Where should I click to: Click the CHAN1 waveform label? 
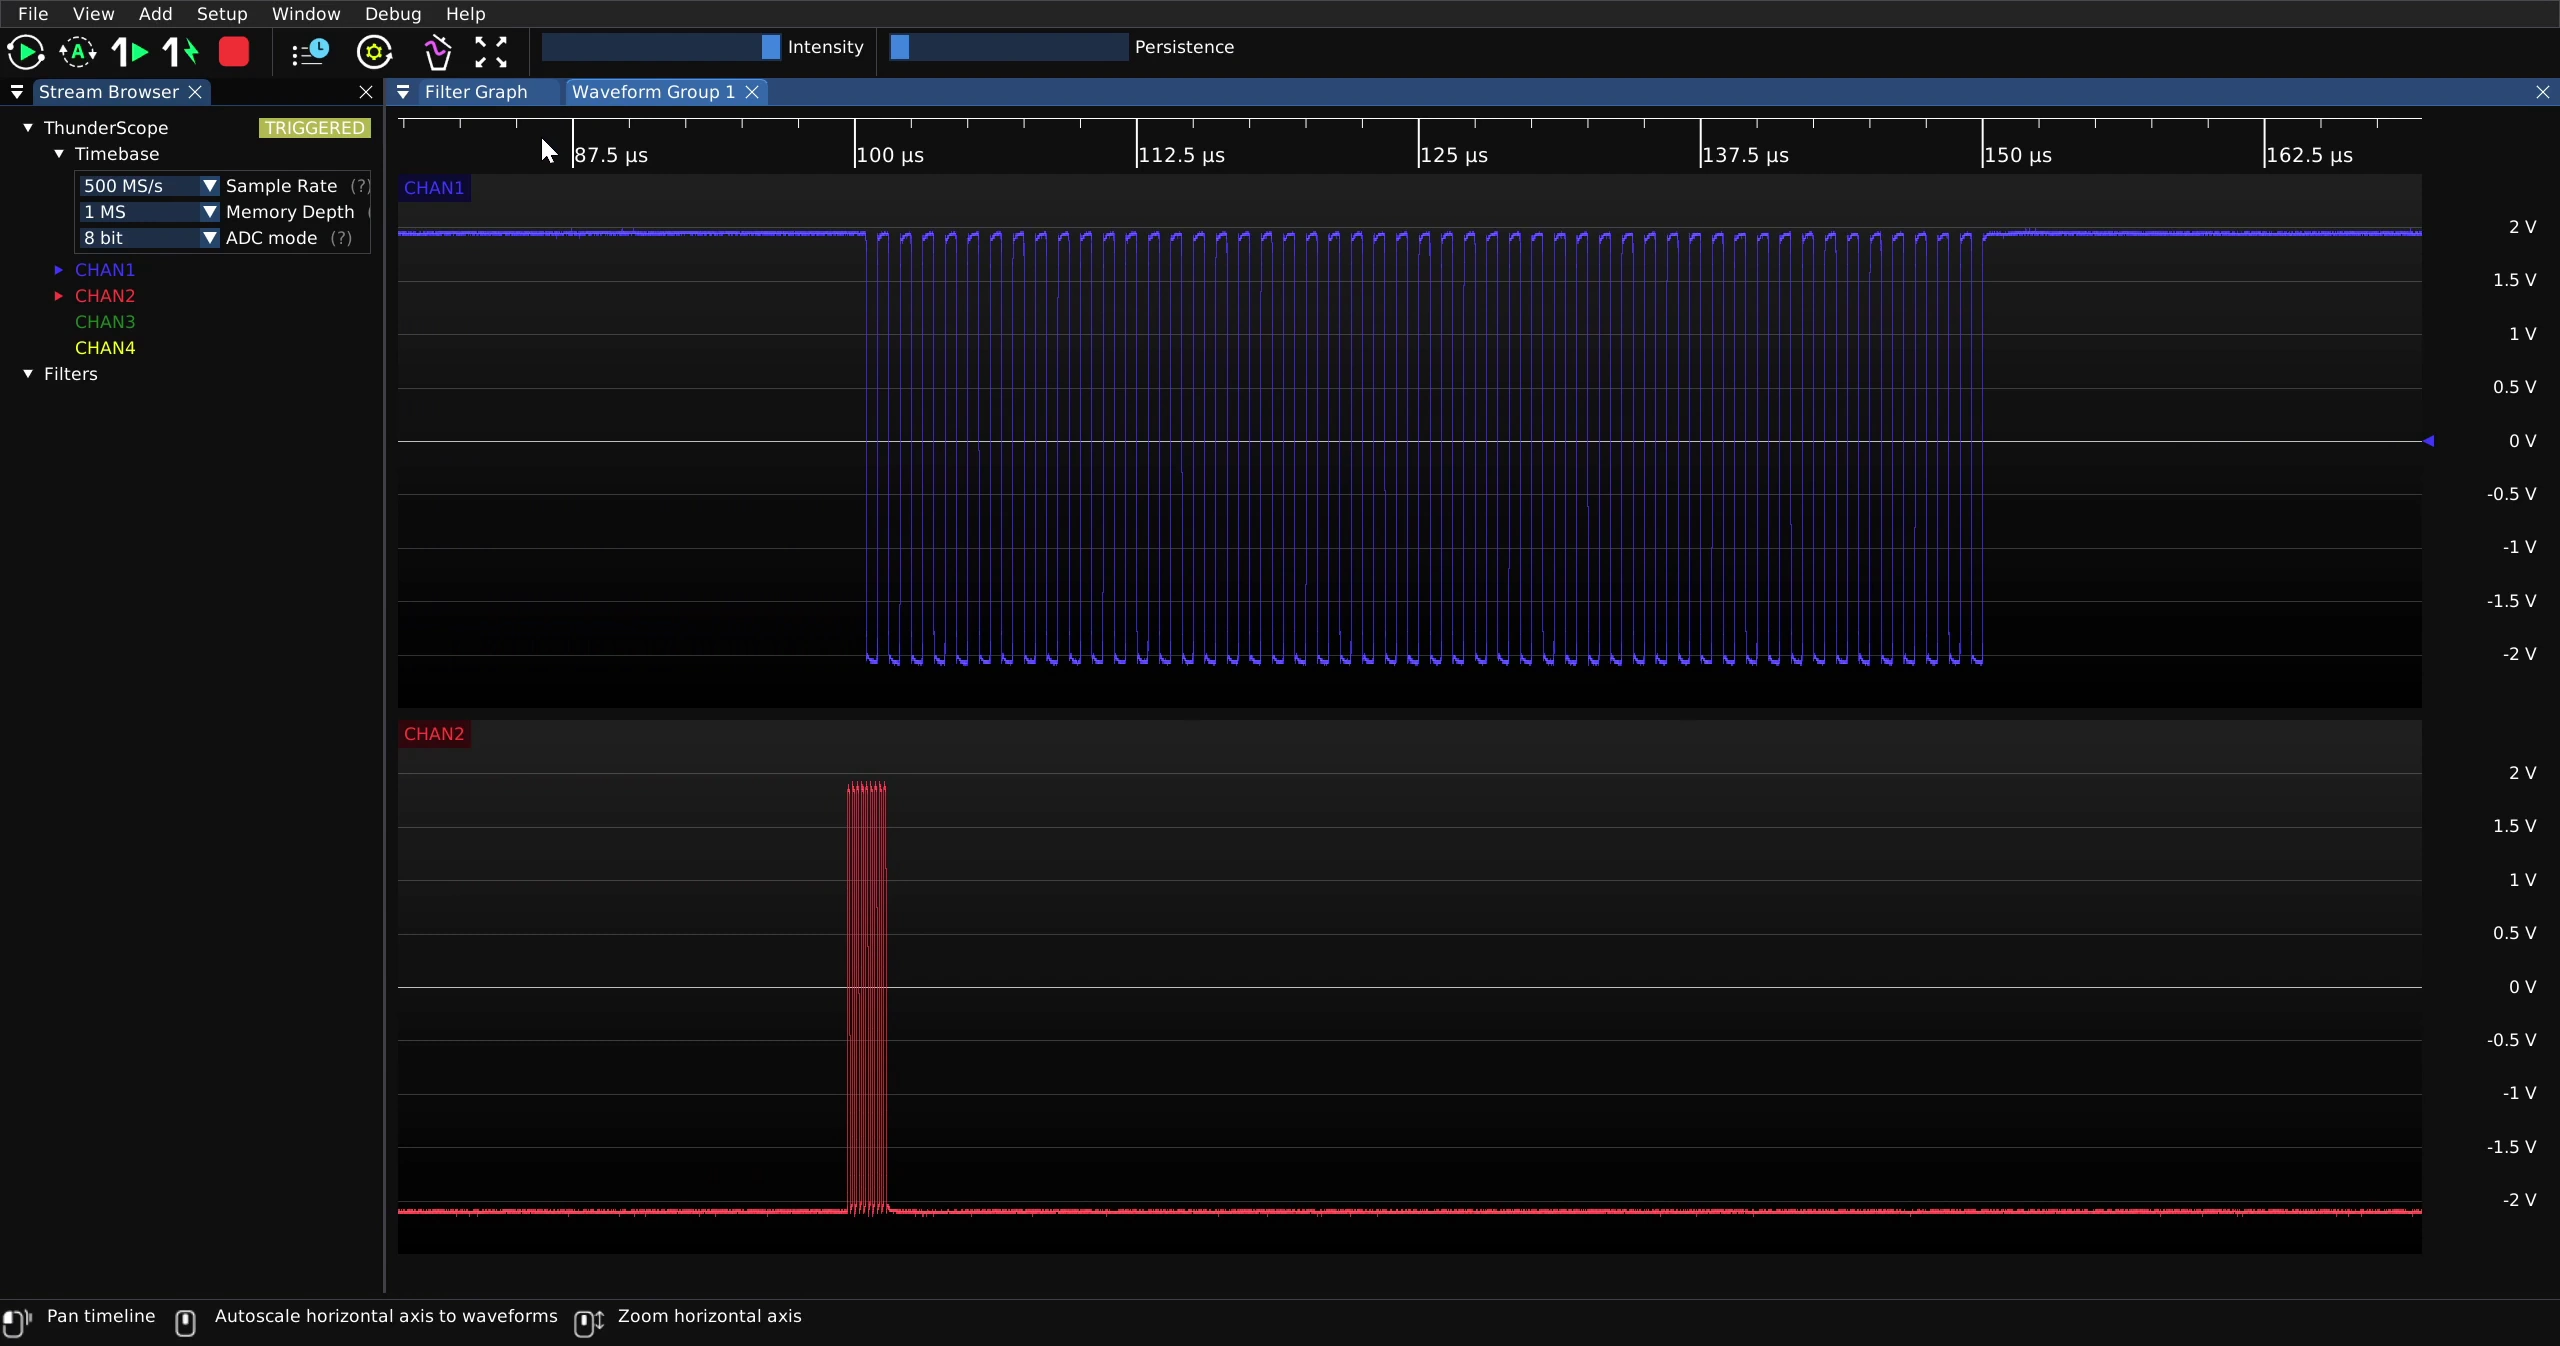[x=434, y=188]
